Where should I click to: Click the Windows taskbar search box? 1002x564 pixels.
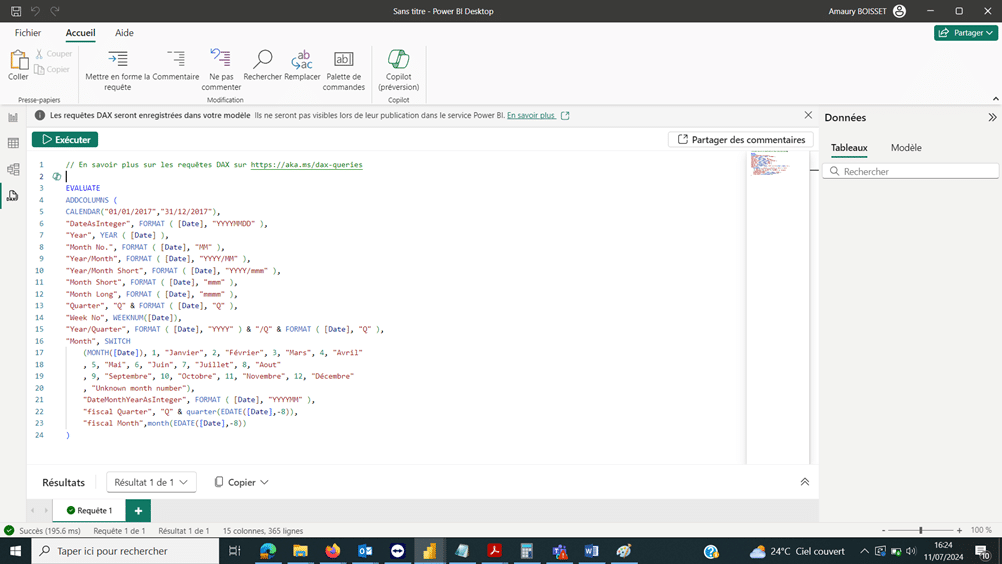(125, 551)
